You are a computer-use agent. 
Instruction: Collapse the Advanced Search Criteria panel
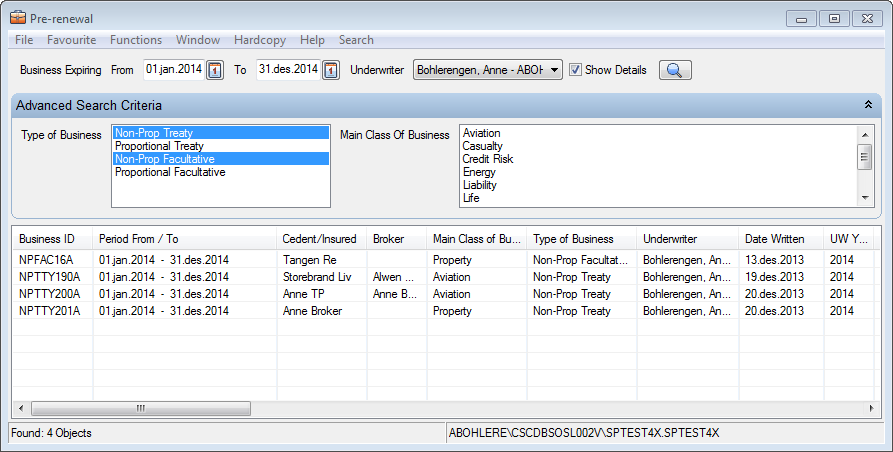pyautogui.click(x=868, y=105)
